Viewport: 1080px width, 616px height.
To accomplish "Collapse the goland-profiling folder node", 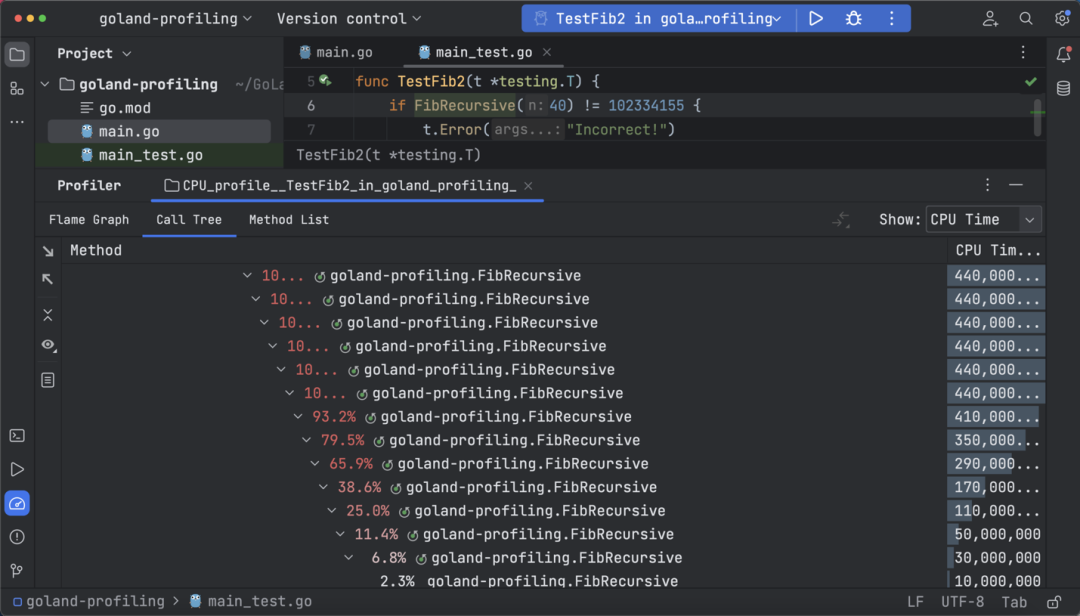I will [x=45, y=84].
